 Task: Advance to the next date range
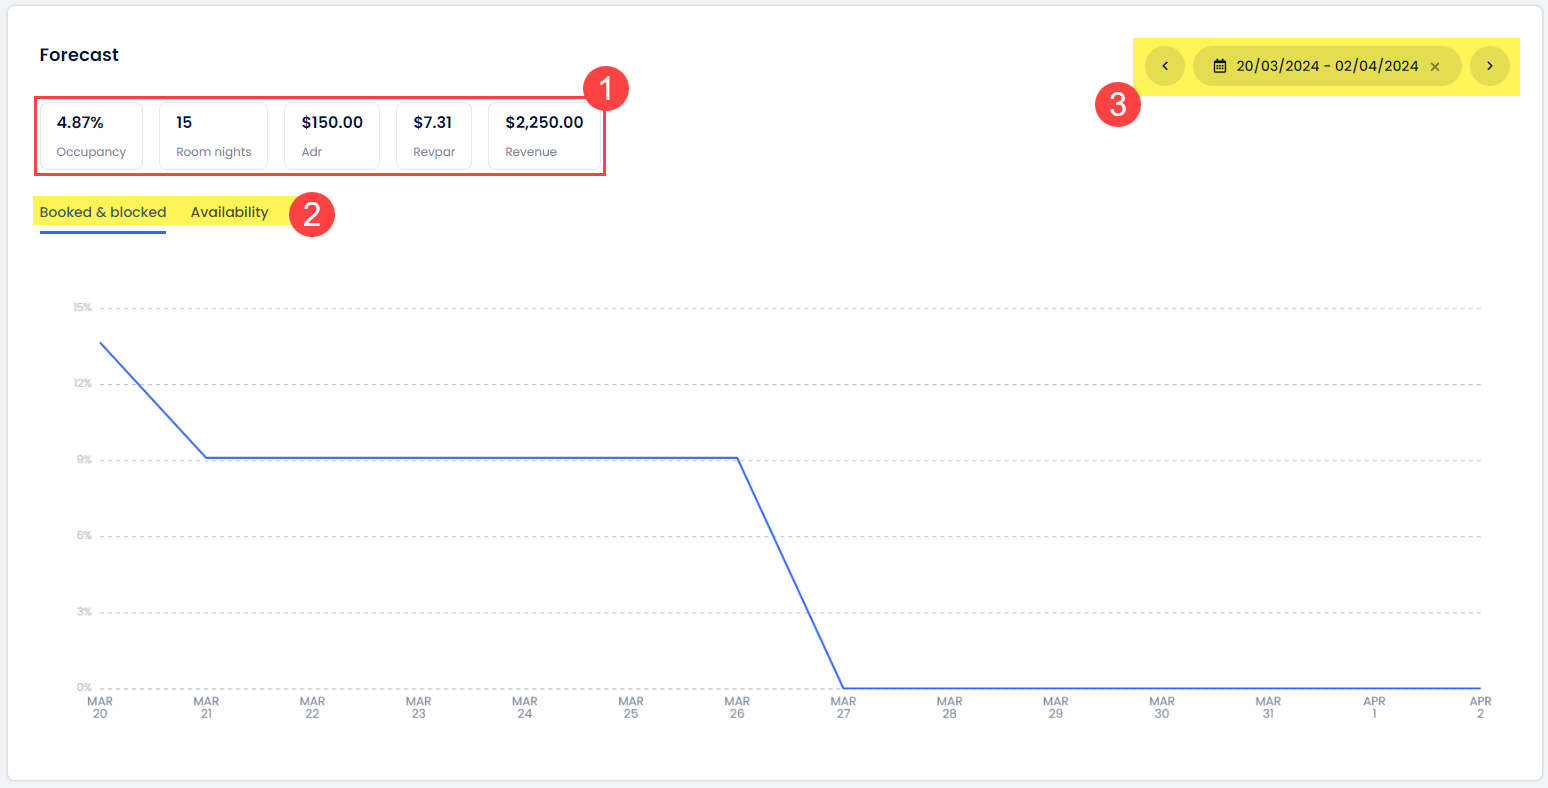click(x=1489, y=66)
